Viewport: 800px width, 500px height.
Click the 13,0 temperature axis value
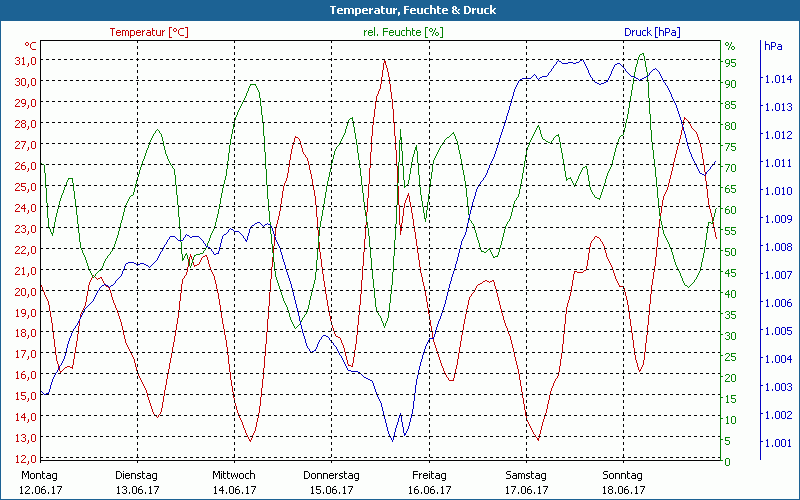(25, 438)
